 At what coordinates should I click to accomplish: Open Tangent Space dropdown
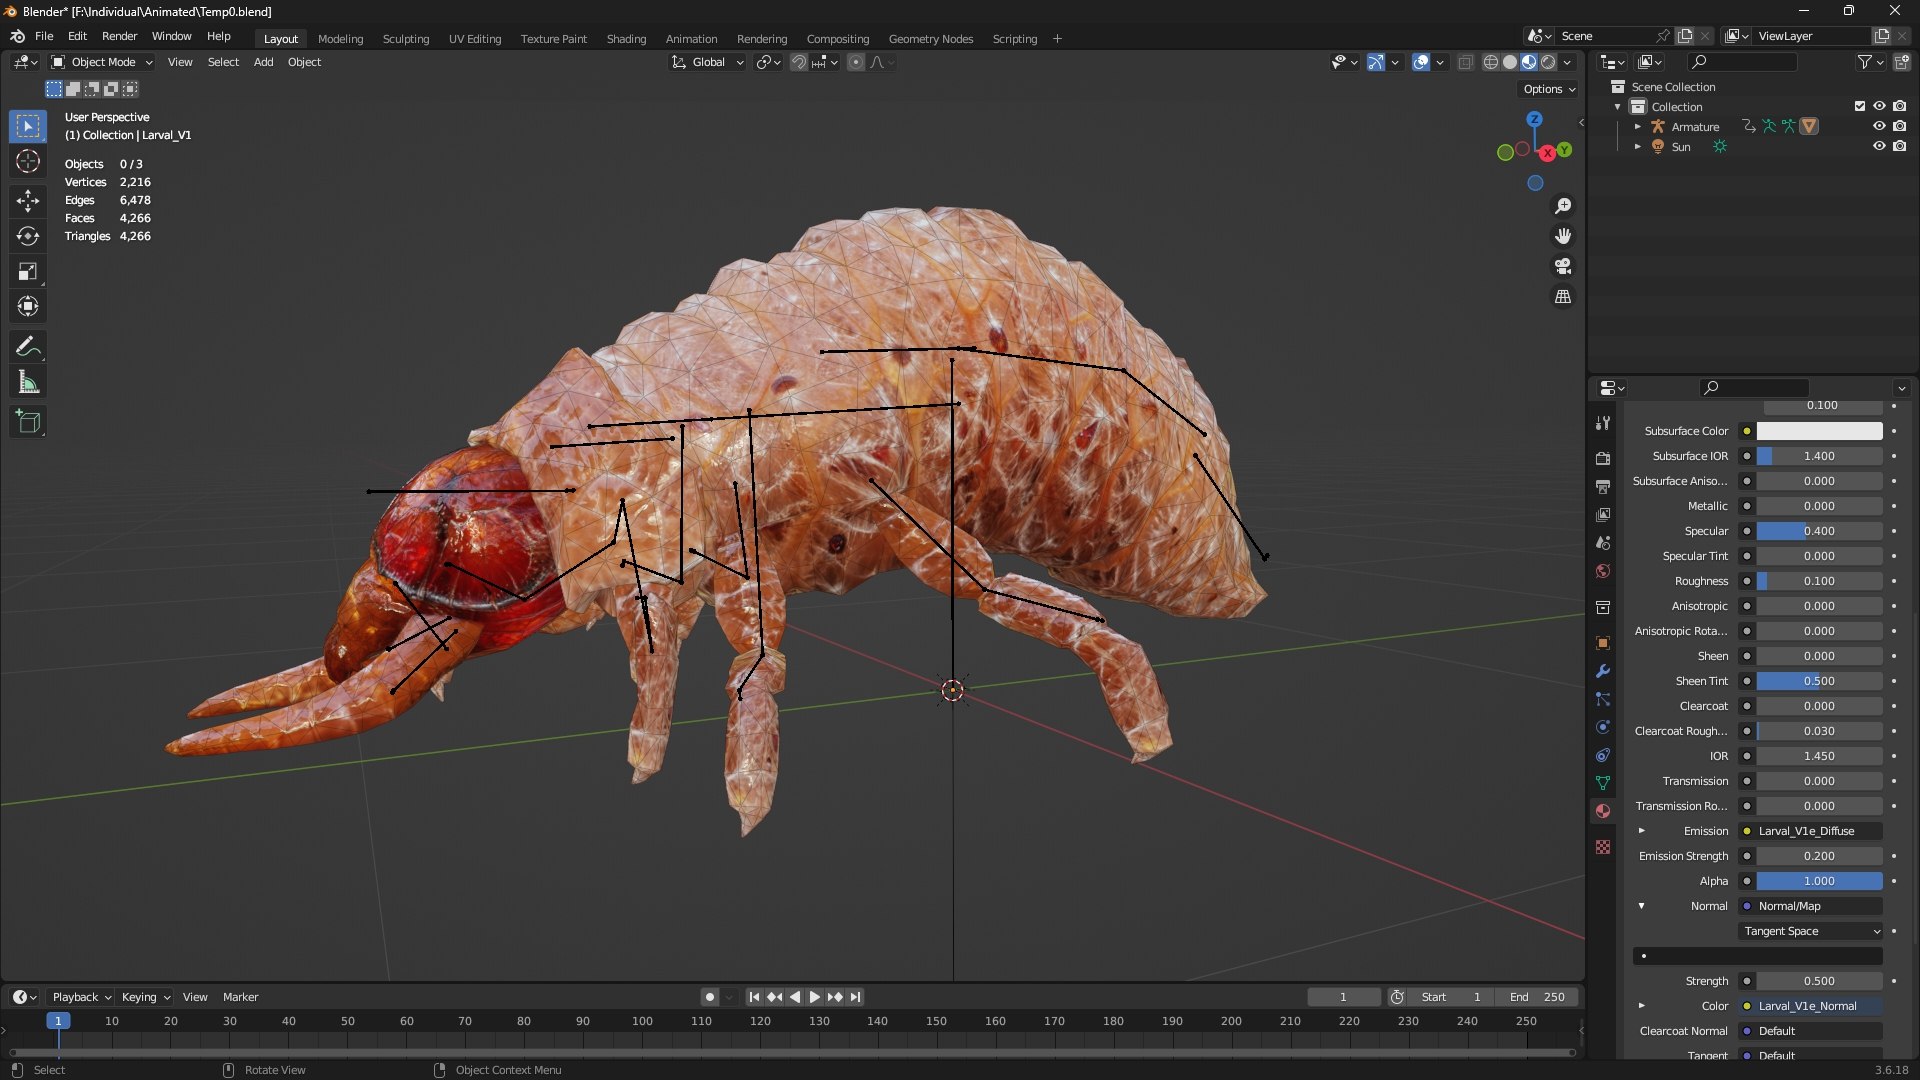pyautogui.click(x=1811, y=931)
